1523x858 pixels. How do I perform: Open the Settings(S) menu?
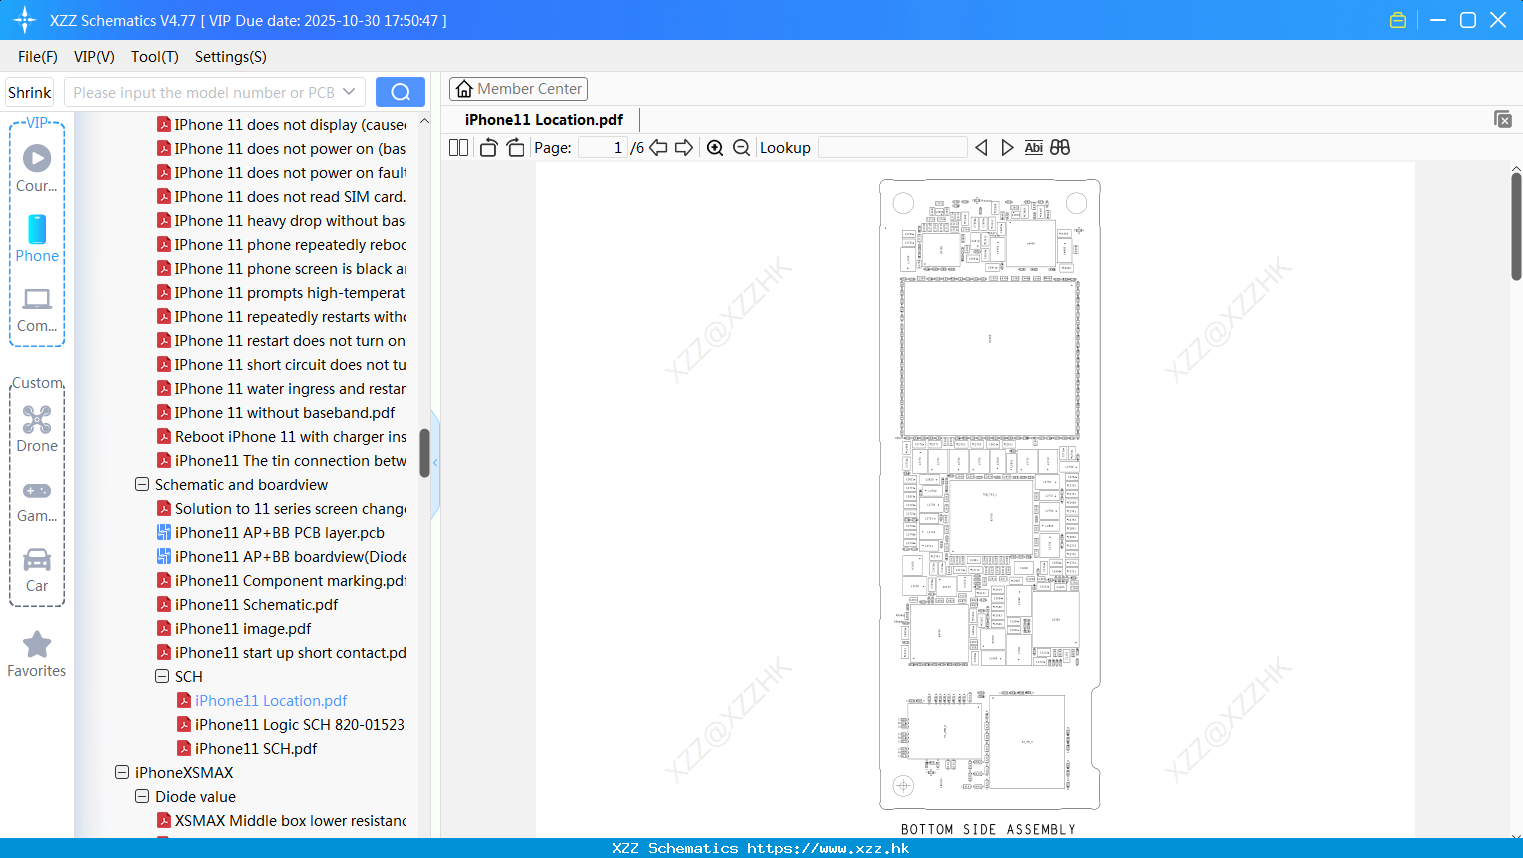point(231,57)
